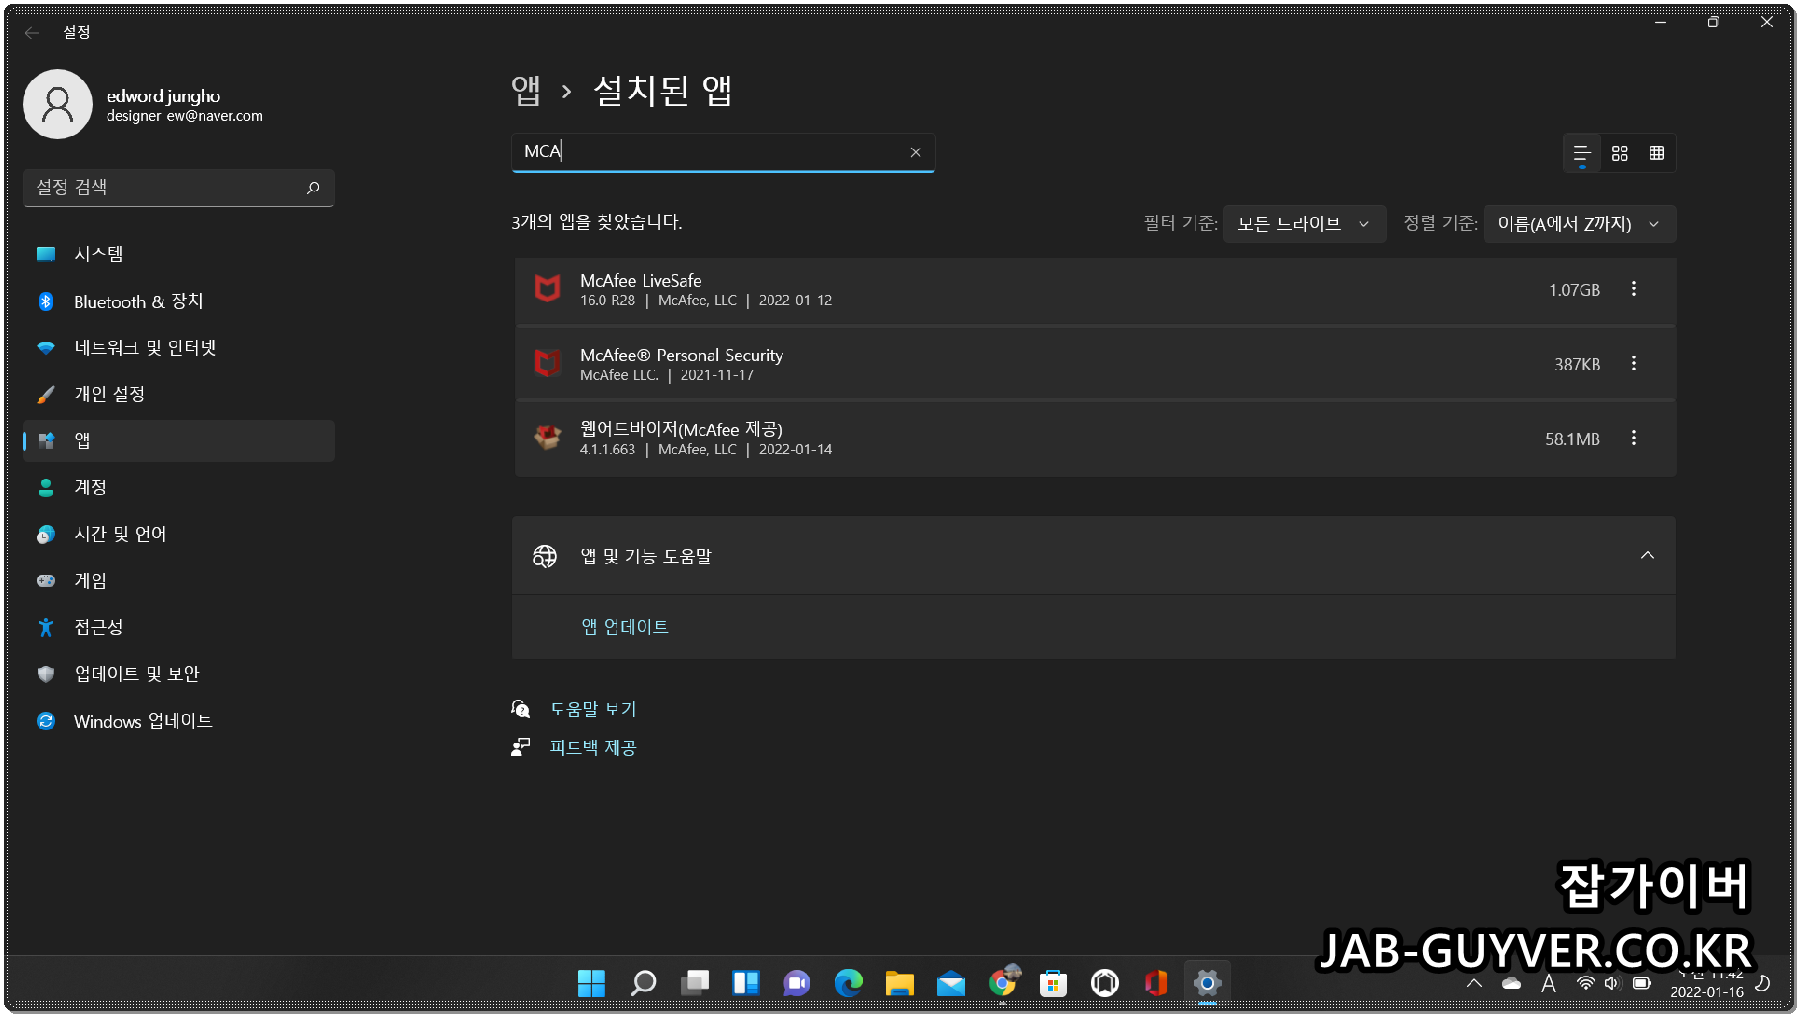Open 웹어드바이저 options menu
The image size is (1800, 1017).
pyautogui.click(x=1634, y=438)
